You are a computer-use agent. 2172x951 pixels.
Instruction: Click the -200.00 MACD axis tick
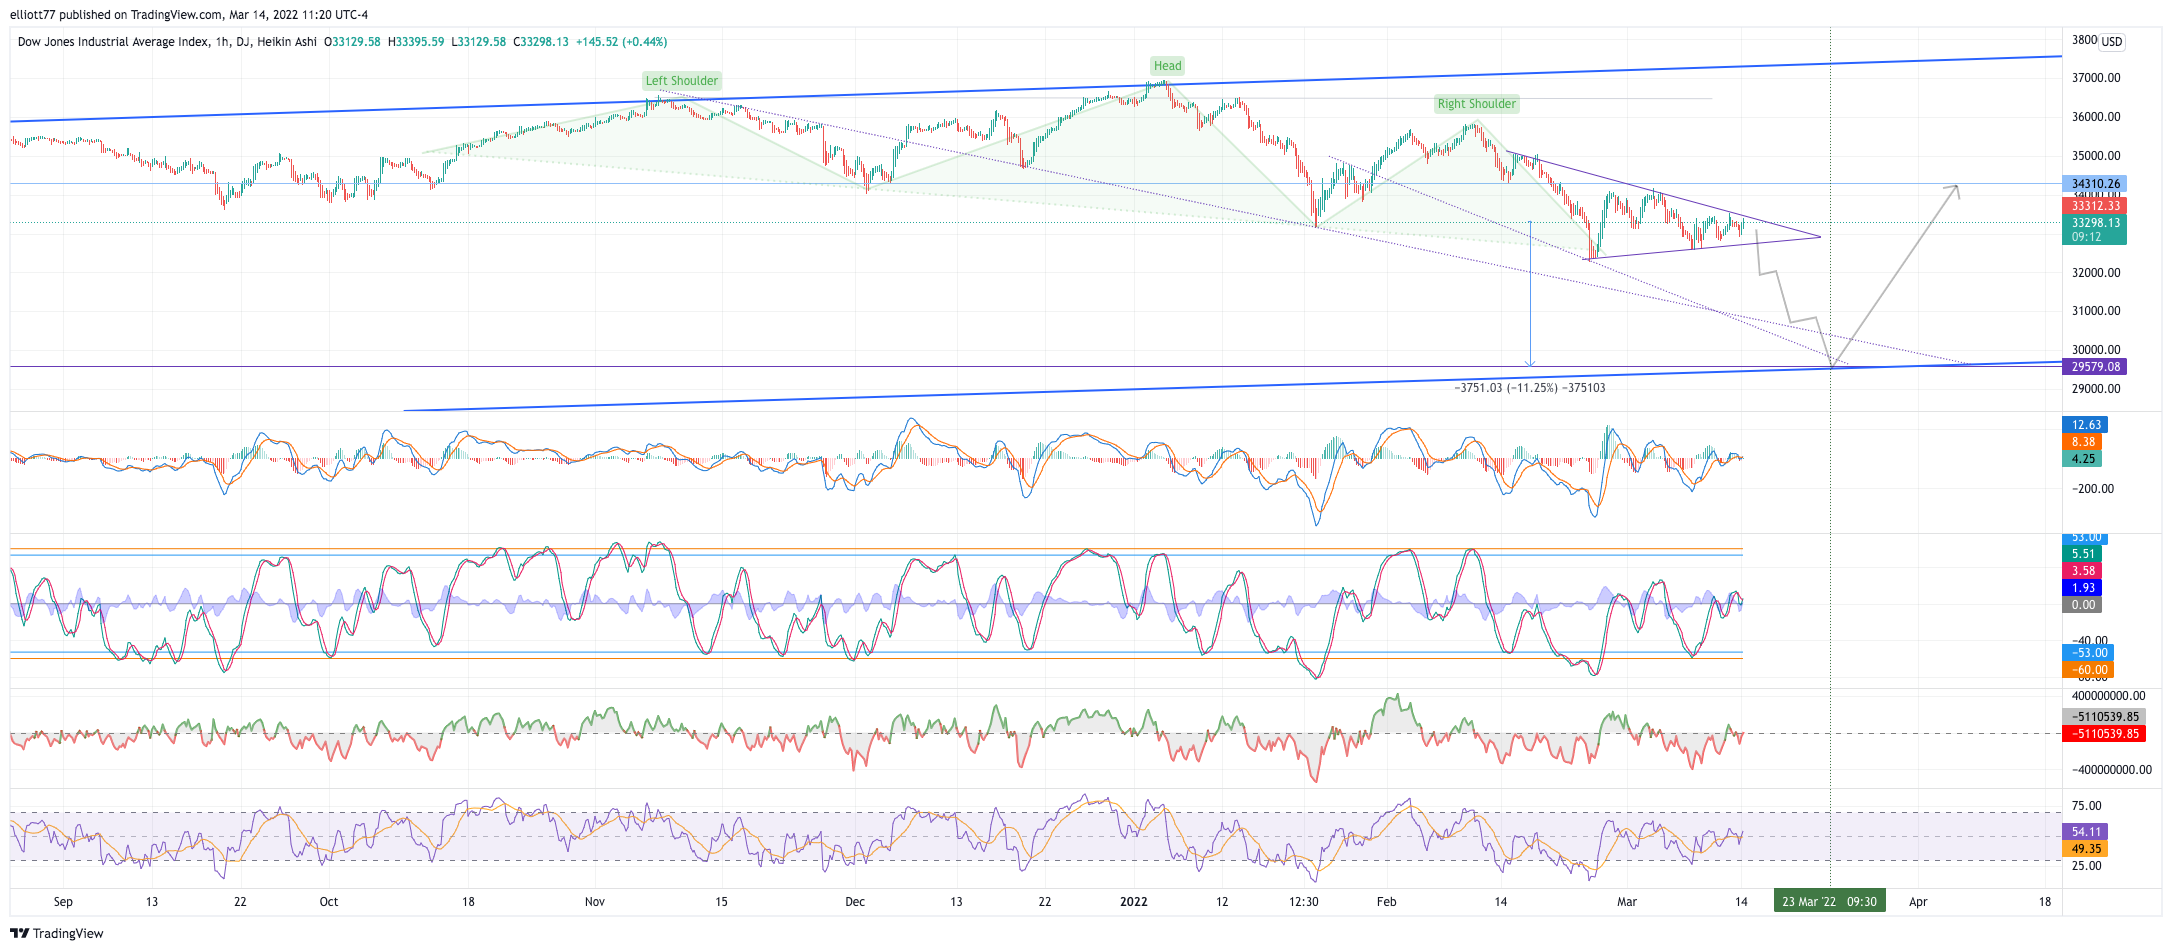[x=2093, y=489]
